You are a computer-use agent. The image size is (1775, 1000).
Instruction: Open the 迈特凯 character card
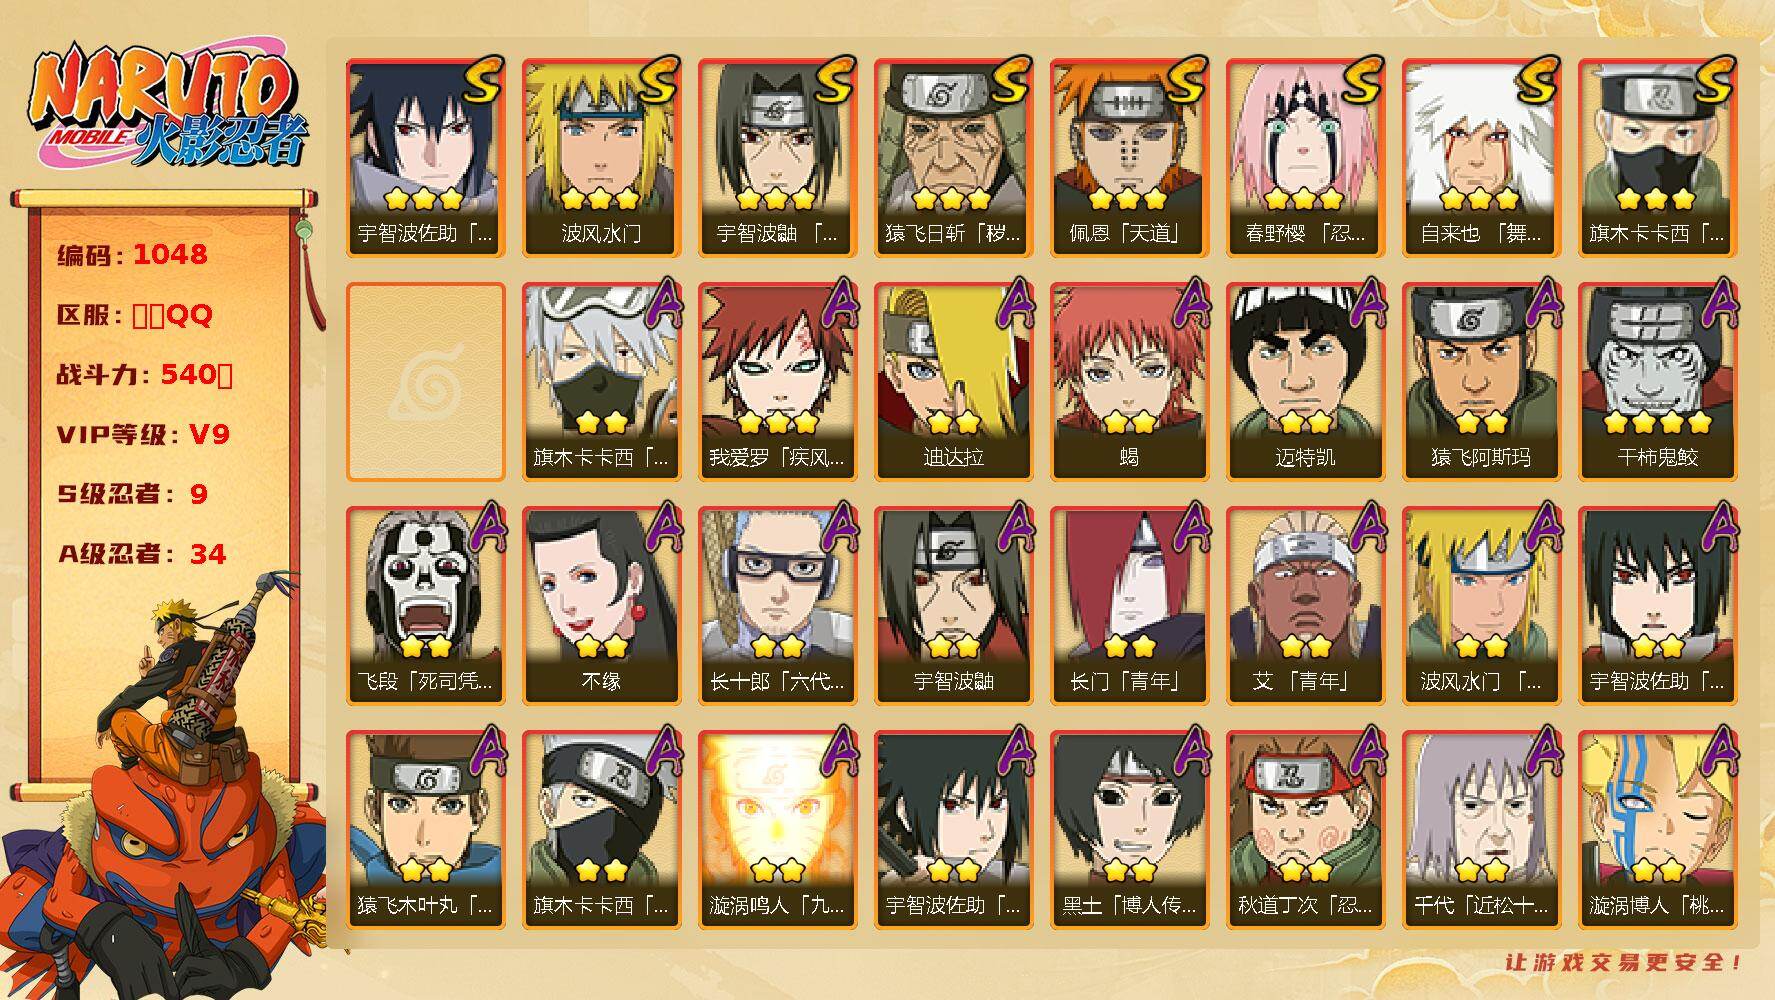coord(1305,382)
